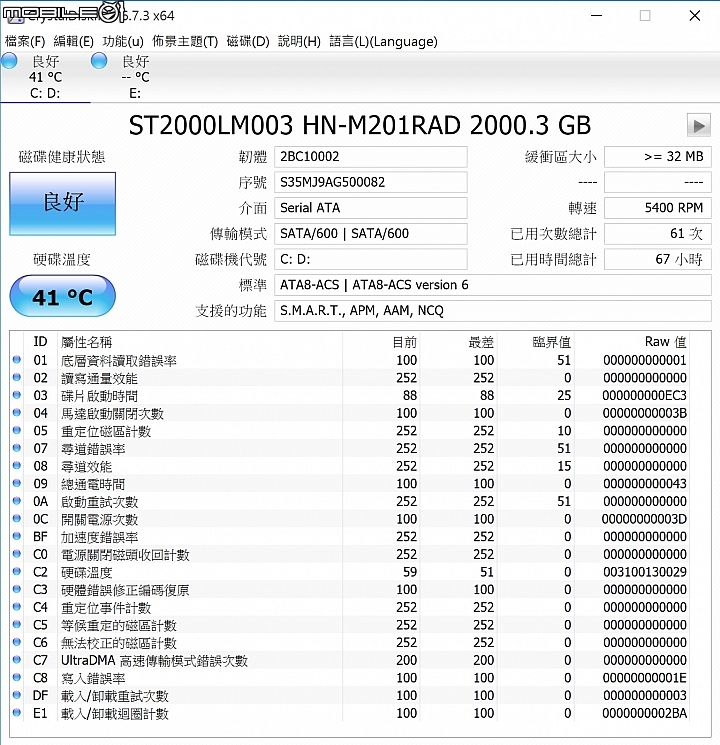Click the blue status circle for C: D:

9,61
